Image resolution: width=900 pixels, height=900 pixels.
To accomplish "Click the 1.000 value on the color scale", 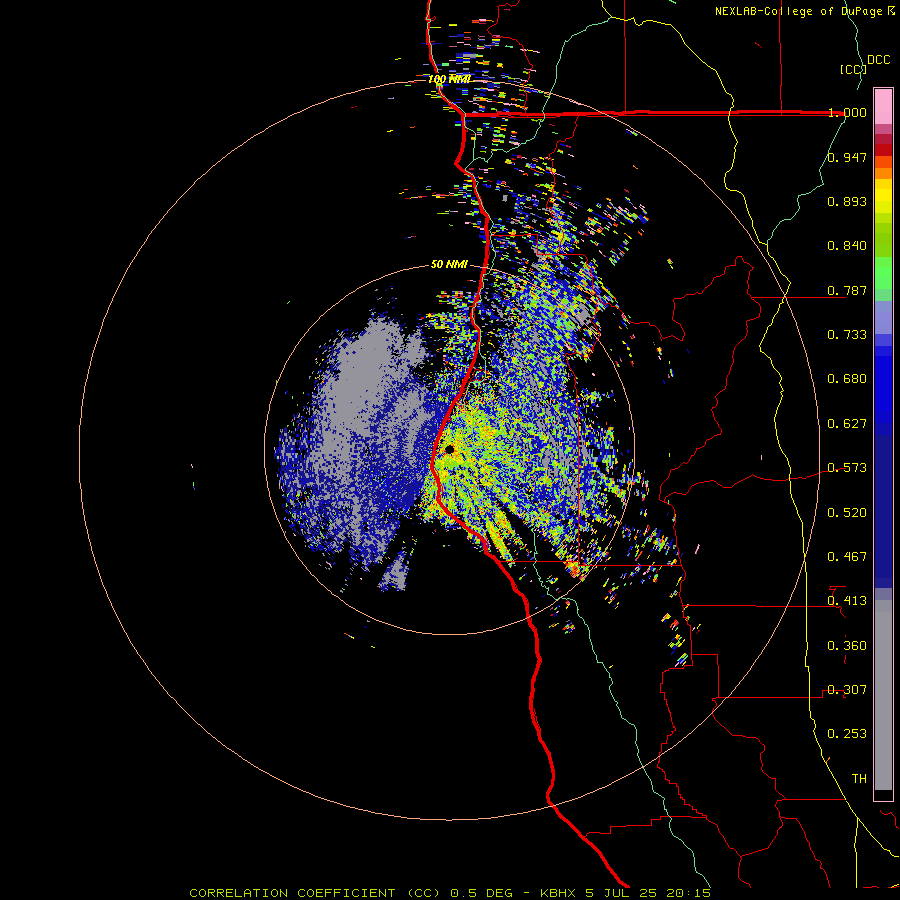I will (x=847, y=112).
